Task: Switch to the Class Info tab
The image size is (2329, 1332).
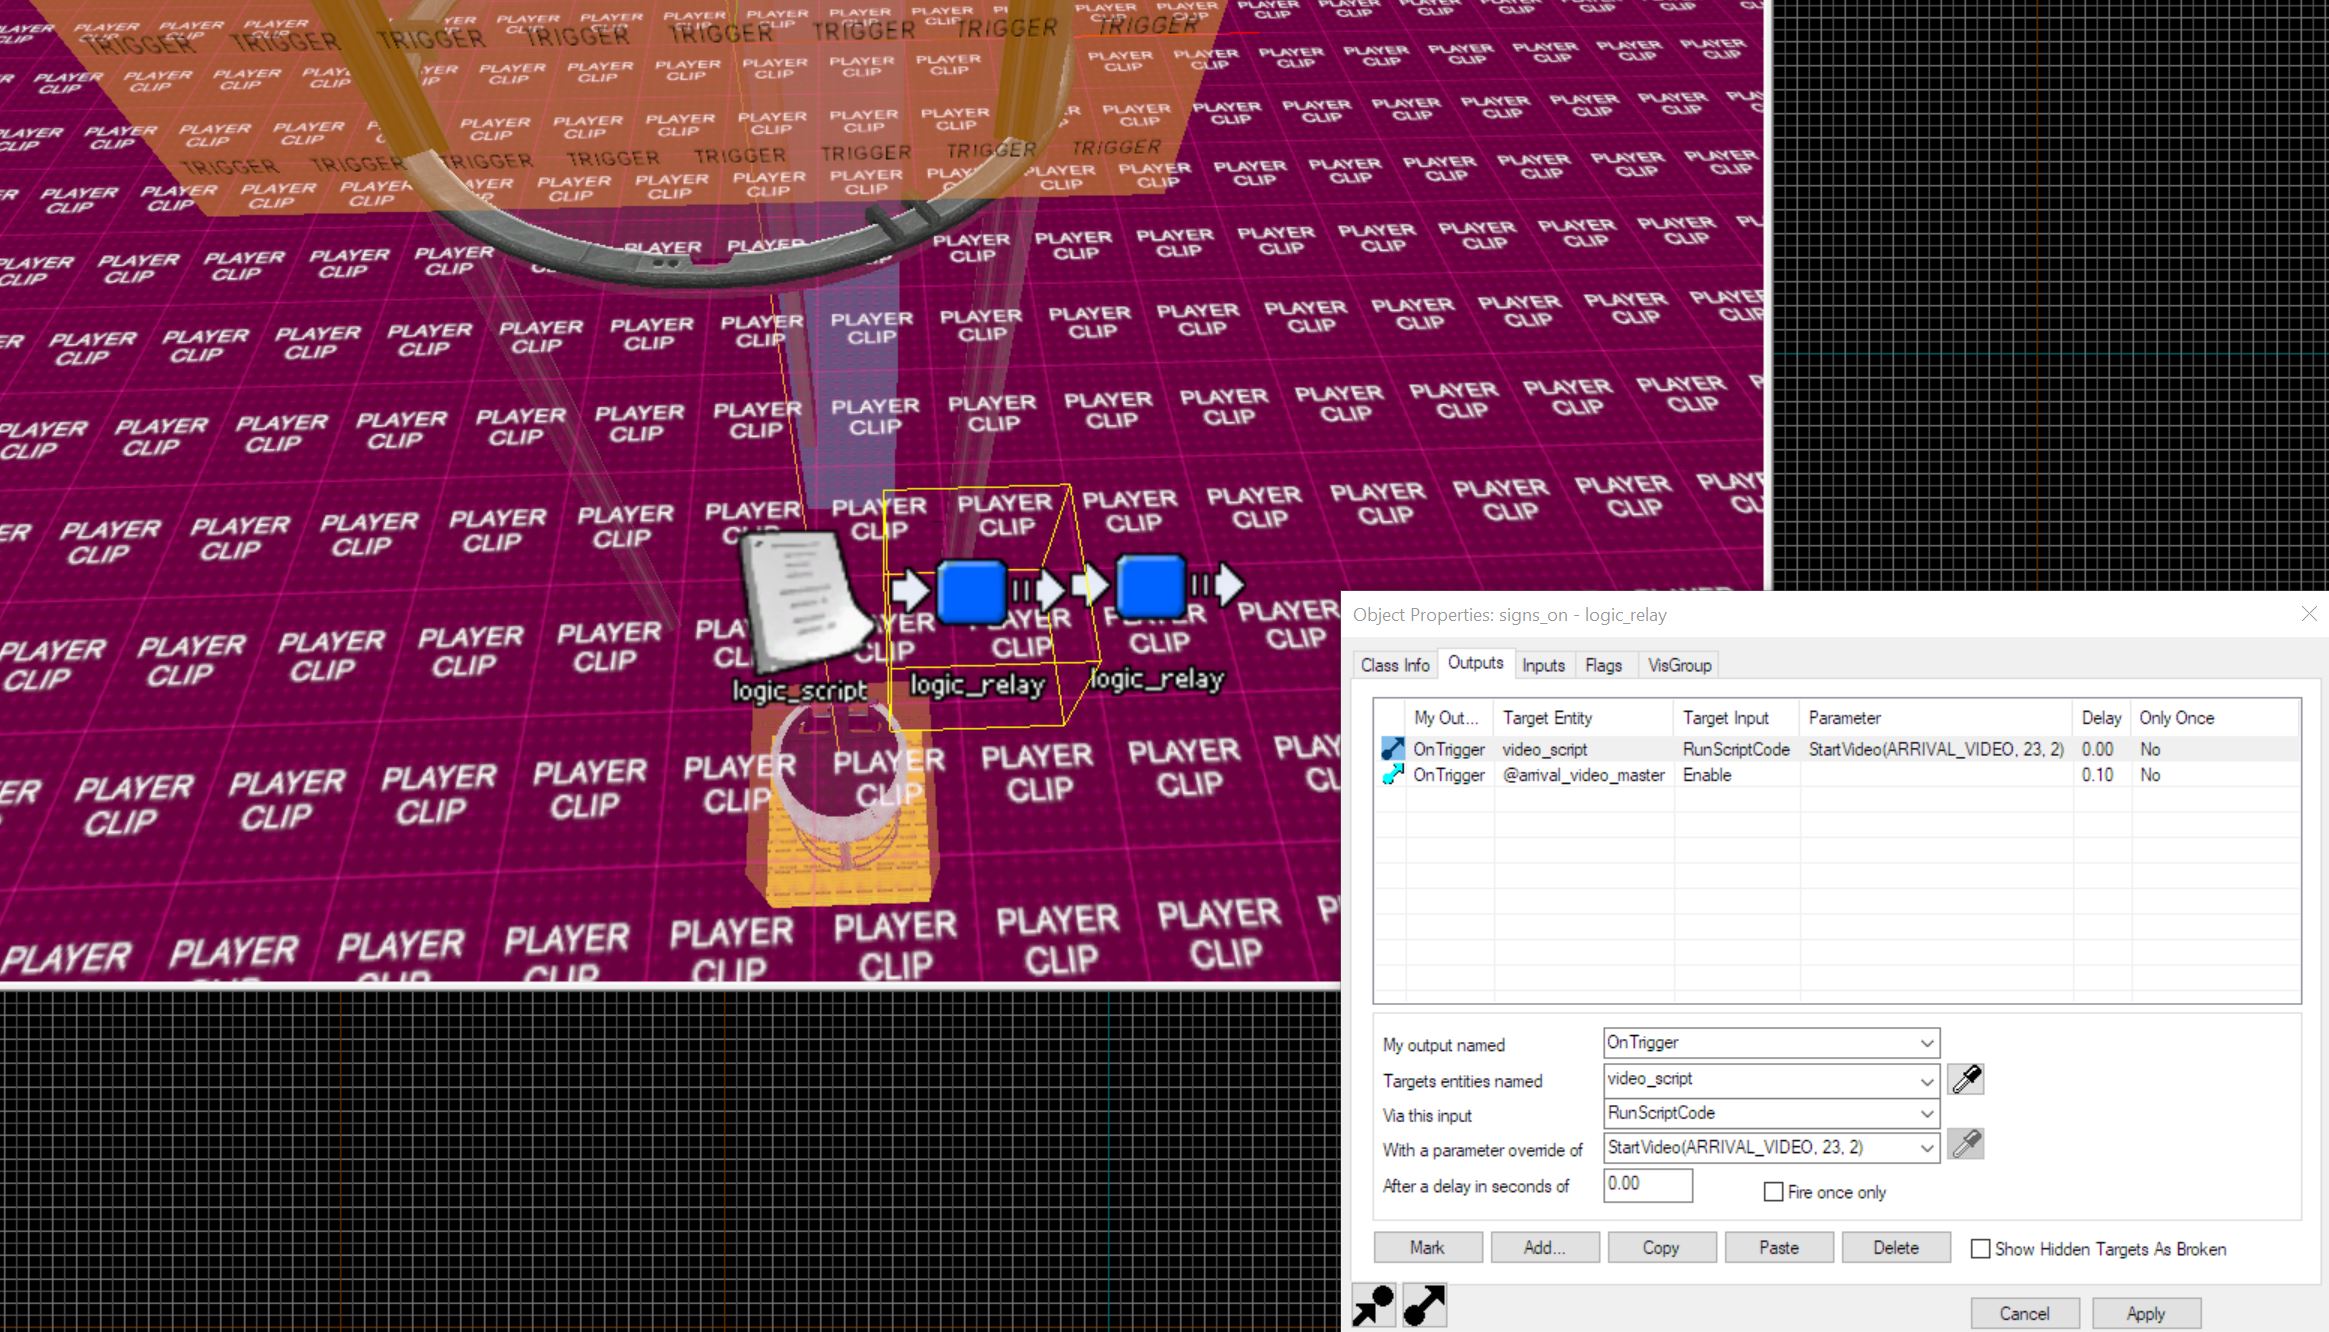Action: 1394,665
